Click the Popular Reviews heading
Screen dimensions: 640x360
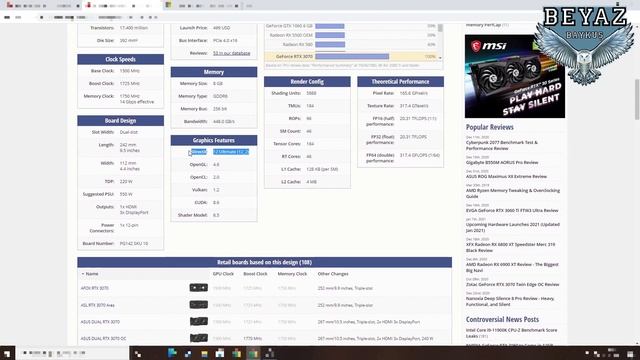click(x=490, y=127)
